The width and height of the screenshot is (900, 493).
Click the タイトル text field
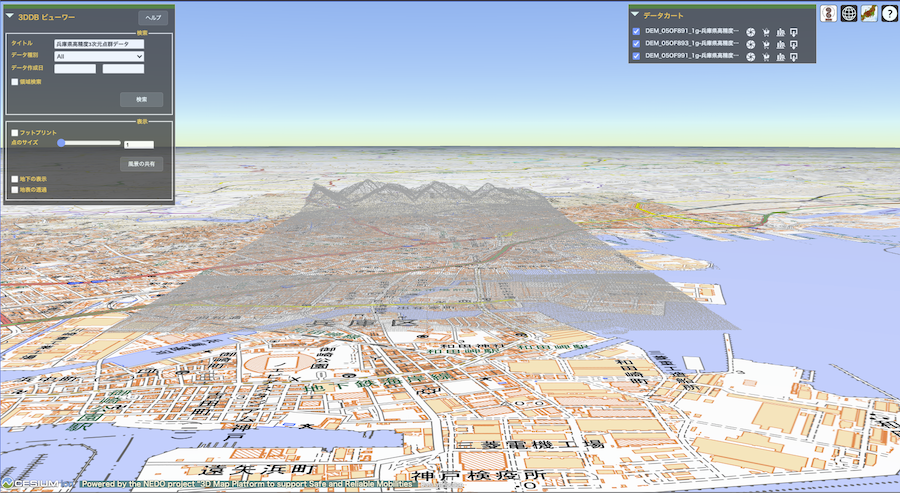pyautogui.click(x=99, y=44)
